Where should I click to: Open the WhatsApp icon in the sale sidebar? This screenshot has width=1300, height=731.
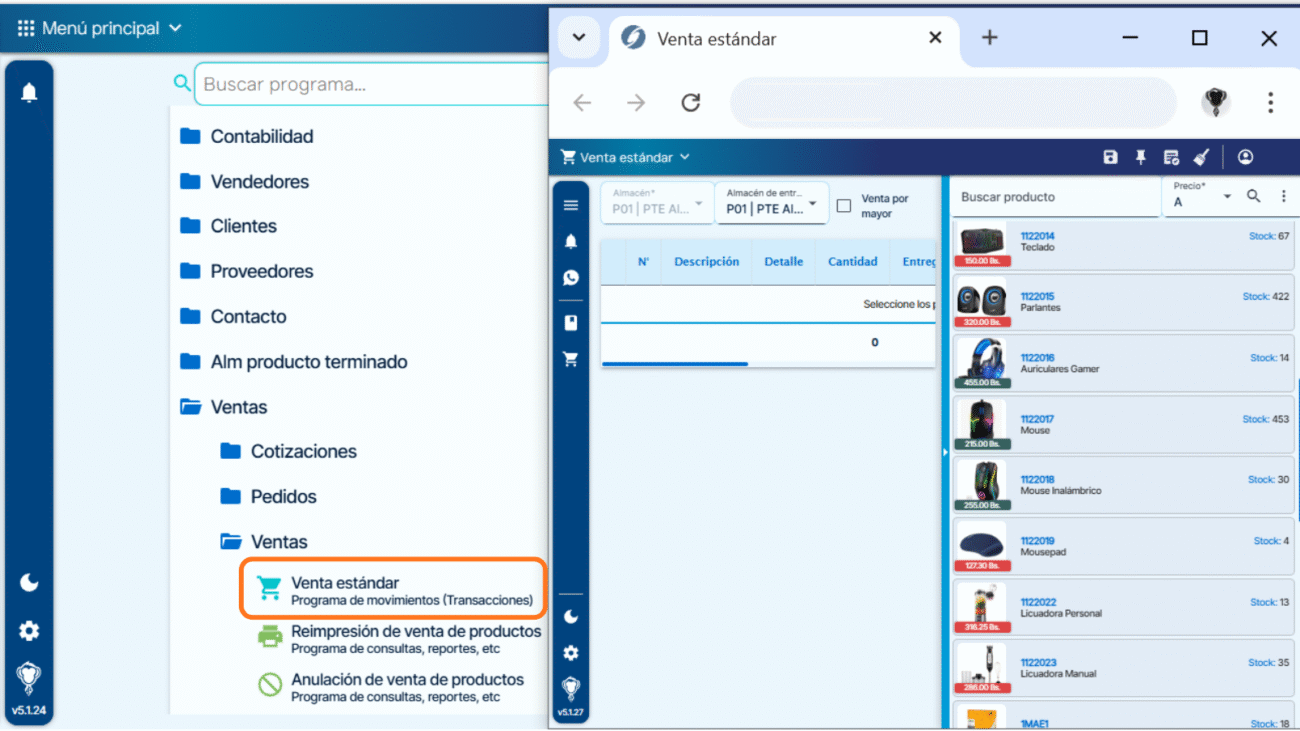coord(571,278)
